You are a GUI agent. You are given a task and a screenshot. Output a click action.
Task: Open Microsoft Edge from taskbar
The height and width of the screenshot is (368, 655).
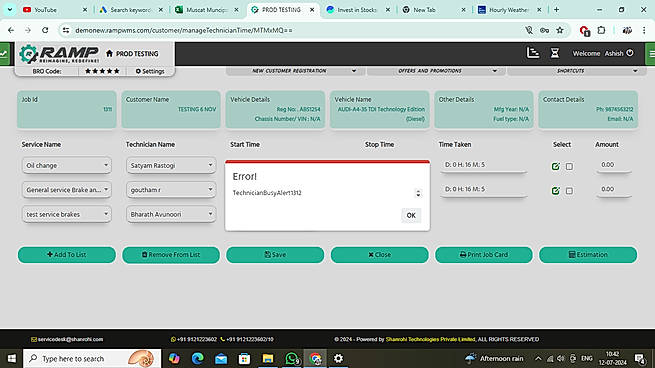(198, 358)
